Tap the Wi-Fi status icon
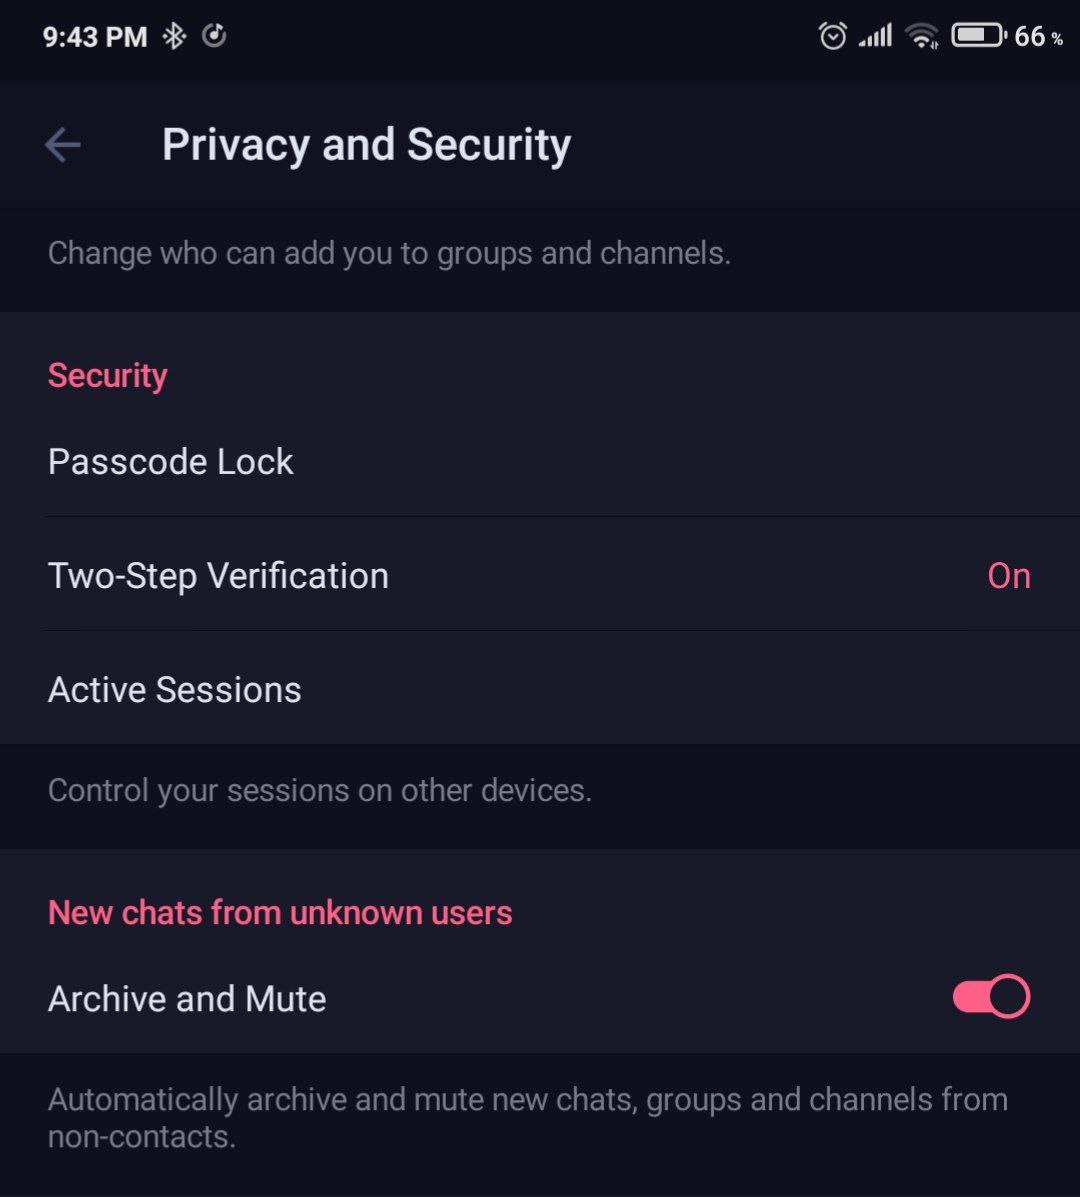This screenshot has height=1197, width=1080. click(x=921, y=37)
